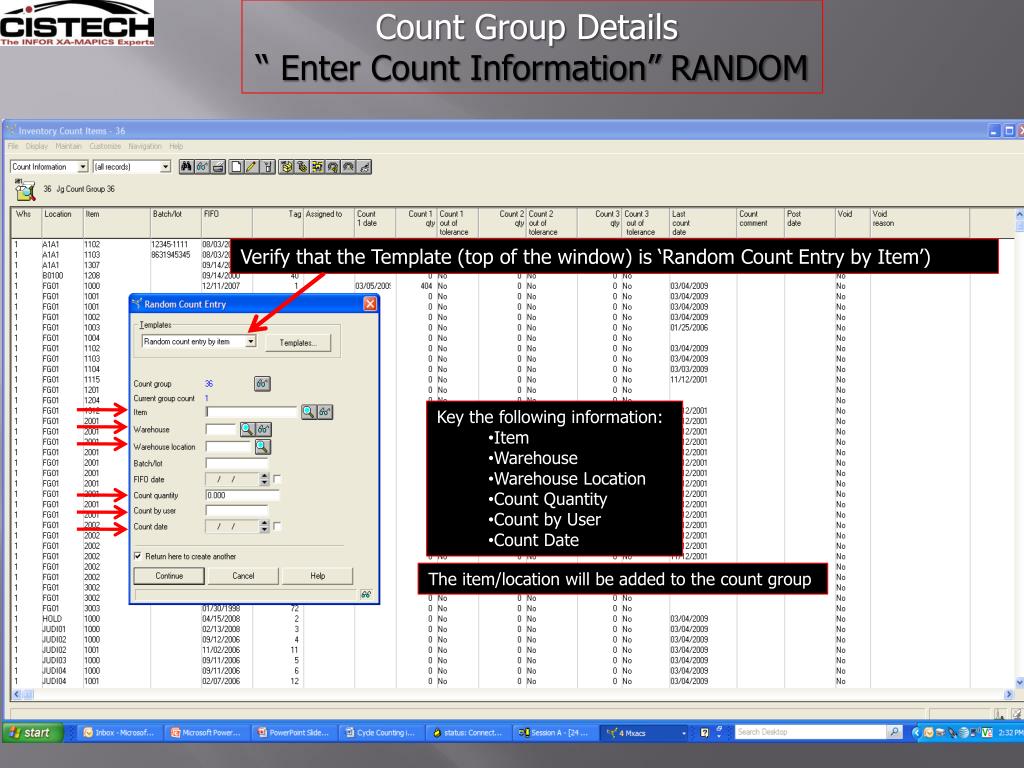The width and height of the screenshot is (1024, 768).
Task: Click the blank page create icon in toolbar
Action: pos(236,167)
